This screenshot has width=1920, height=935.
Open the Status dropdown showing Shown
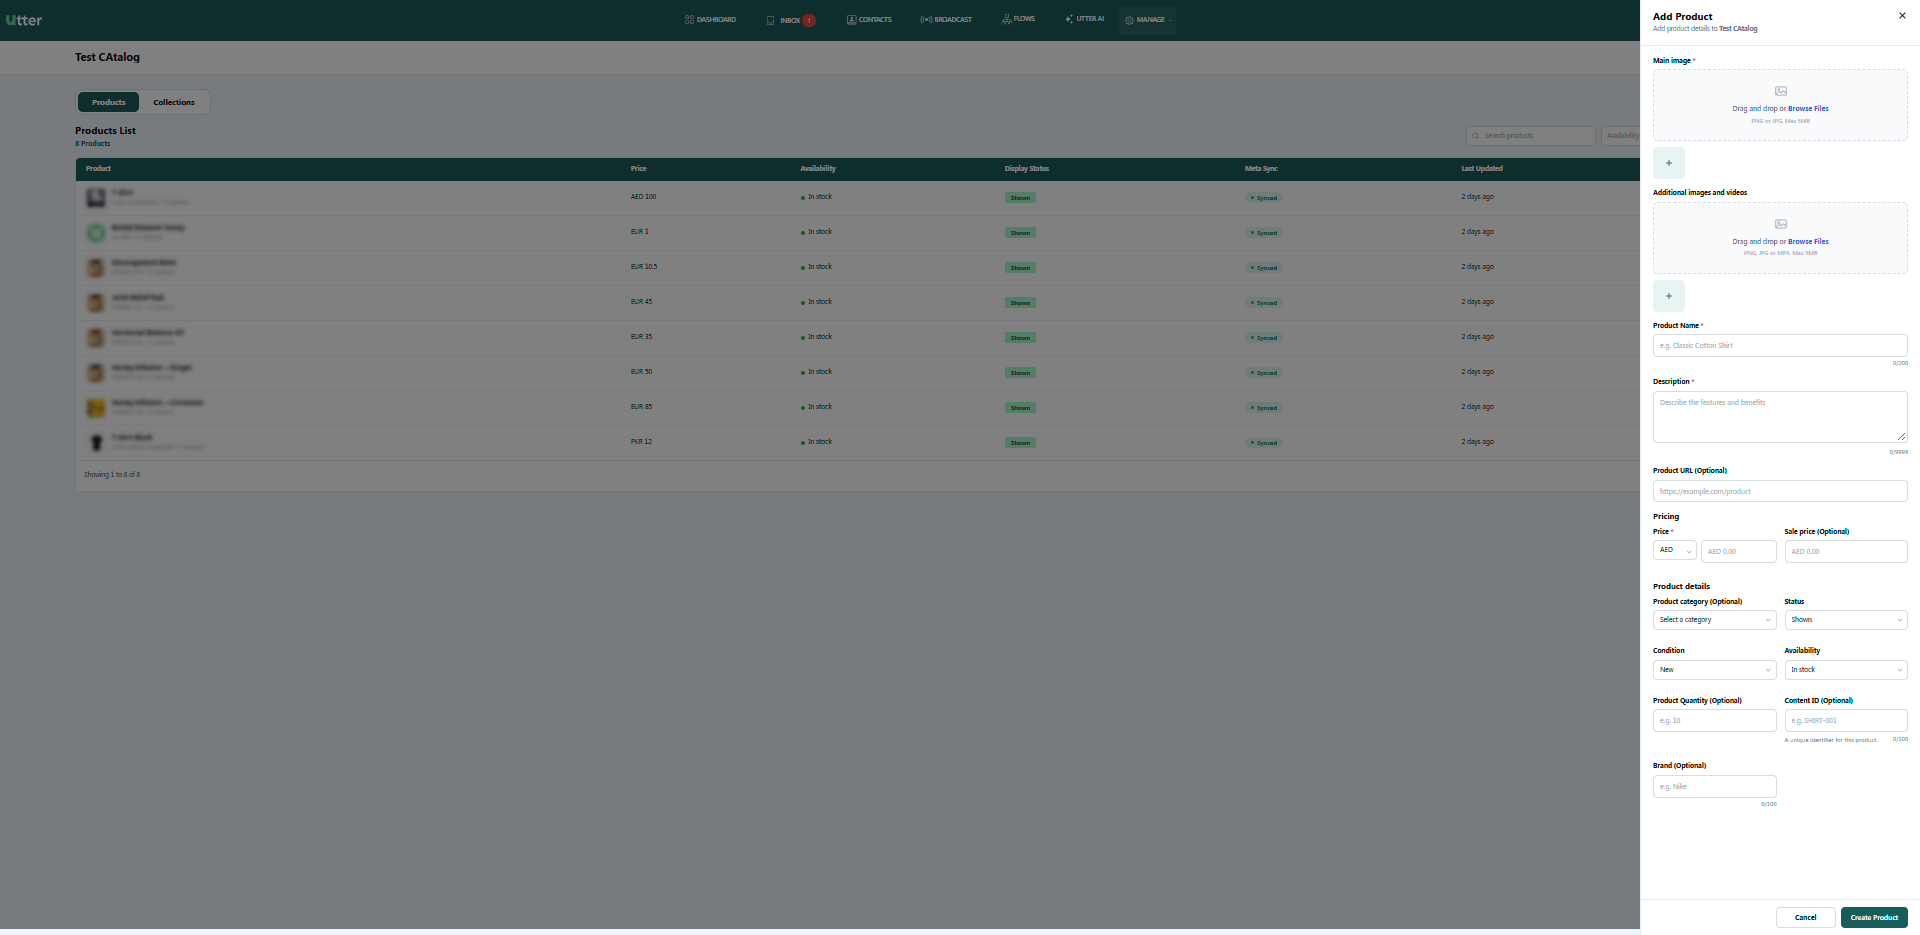pos(1846,620)
